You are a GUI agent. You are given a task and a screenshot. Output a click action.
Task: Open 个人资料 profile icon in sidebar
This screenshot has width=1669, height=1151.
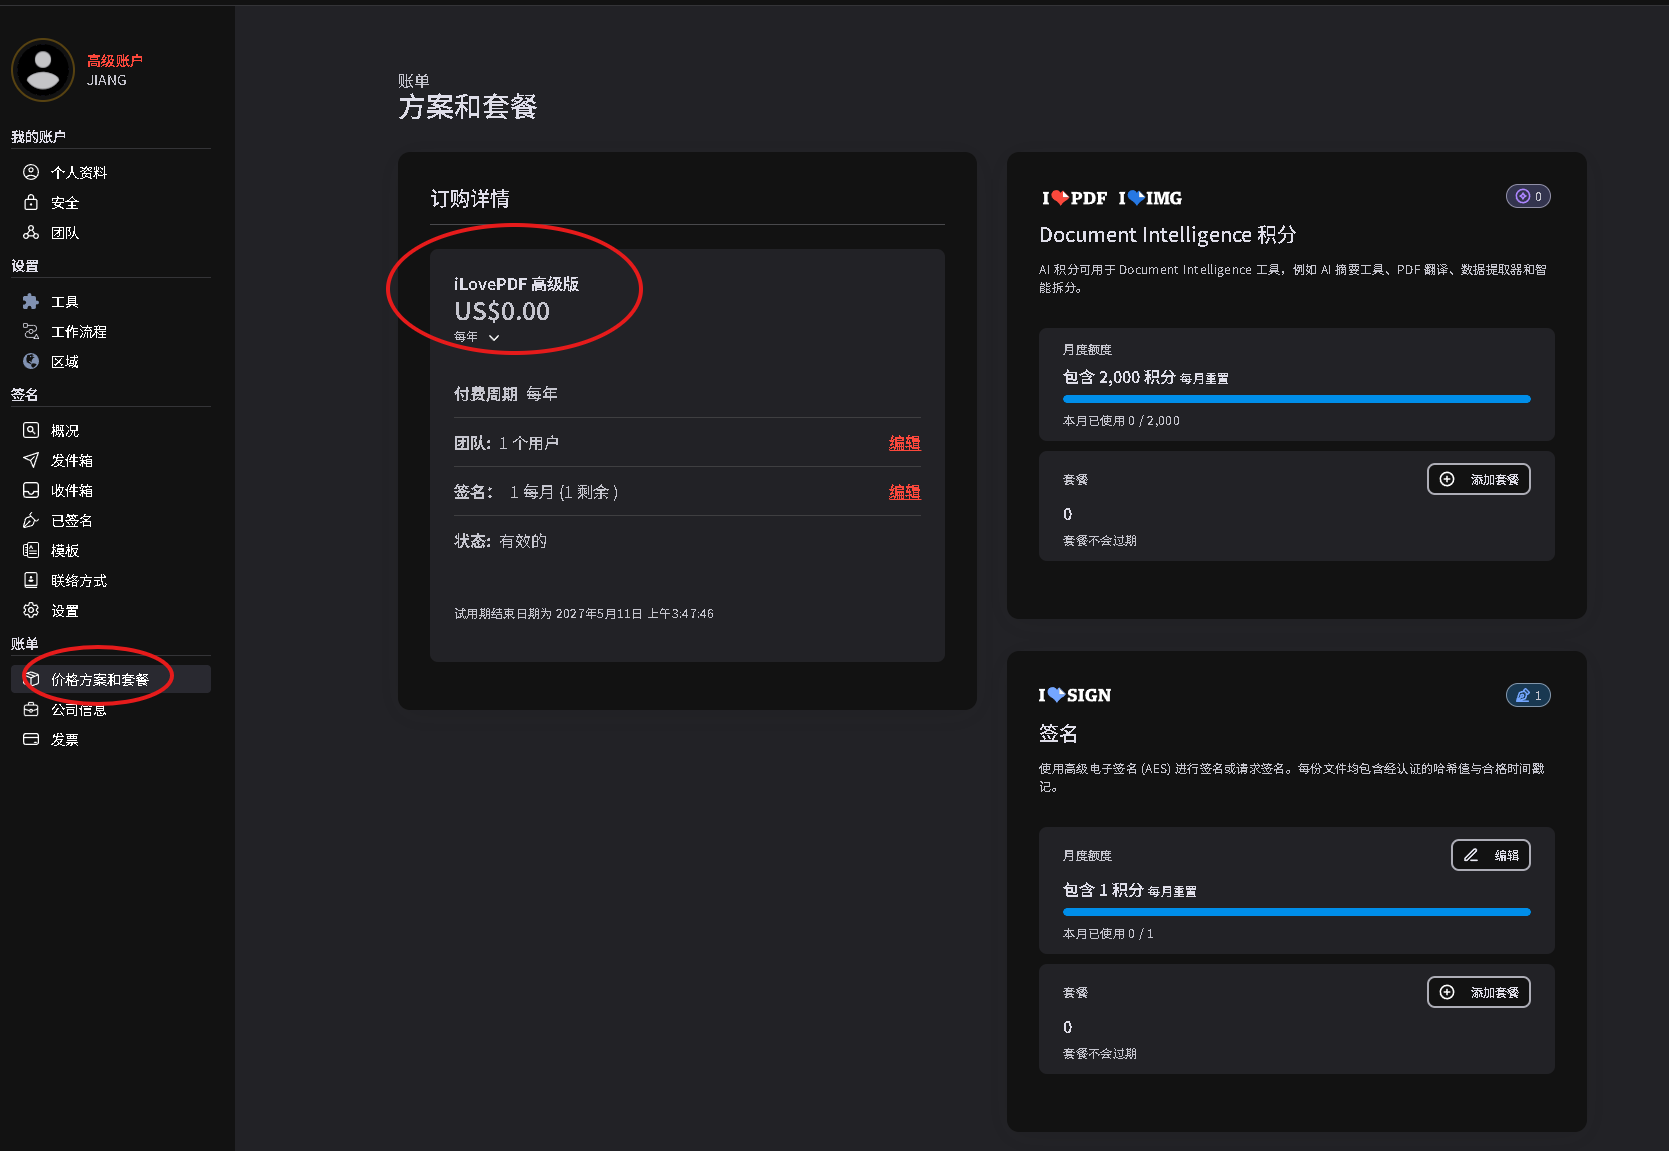click(31, 172)
